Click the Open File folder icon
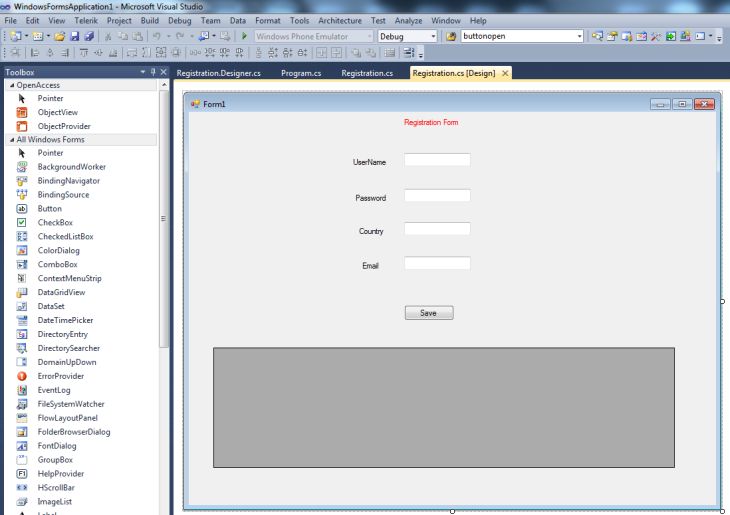Screen dimensions: 730x515 pyautogui.click(x=60, y=36)
